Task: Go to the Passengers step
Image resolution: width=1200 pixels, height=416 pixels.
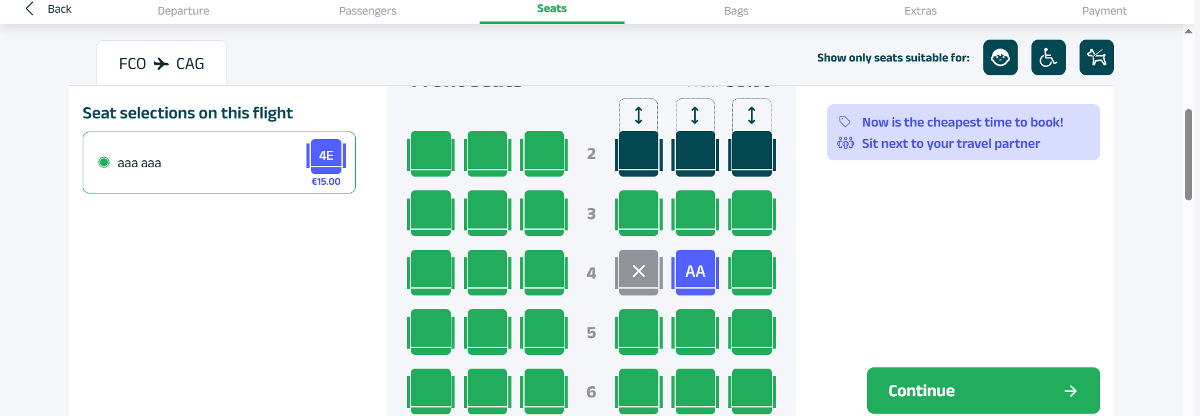Action: click(368, 11)
